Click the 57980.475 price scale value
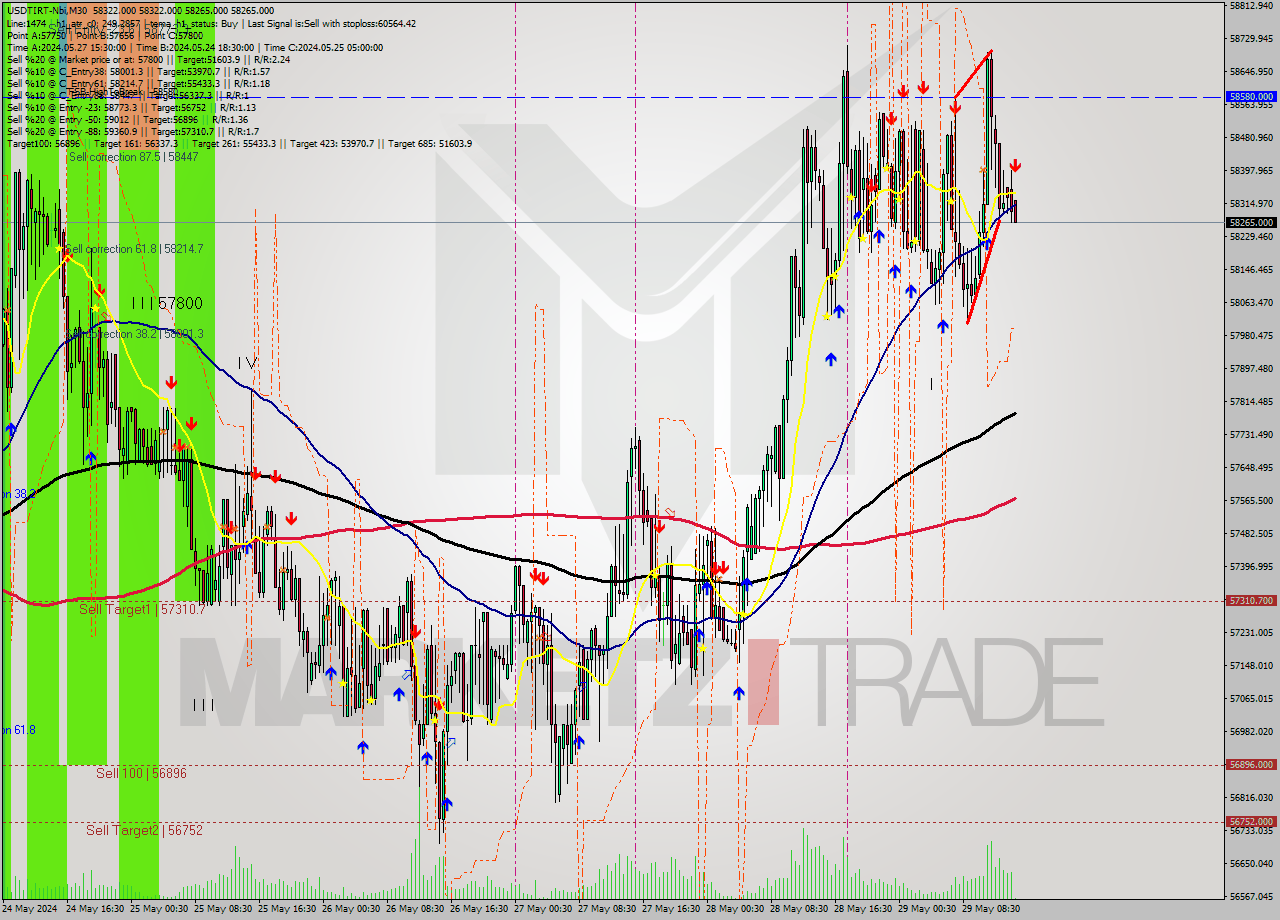The height and width of the screenshot is (920, 1280). point(1251,335)
